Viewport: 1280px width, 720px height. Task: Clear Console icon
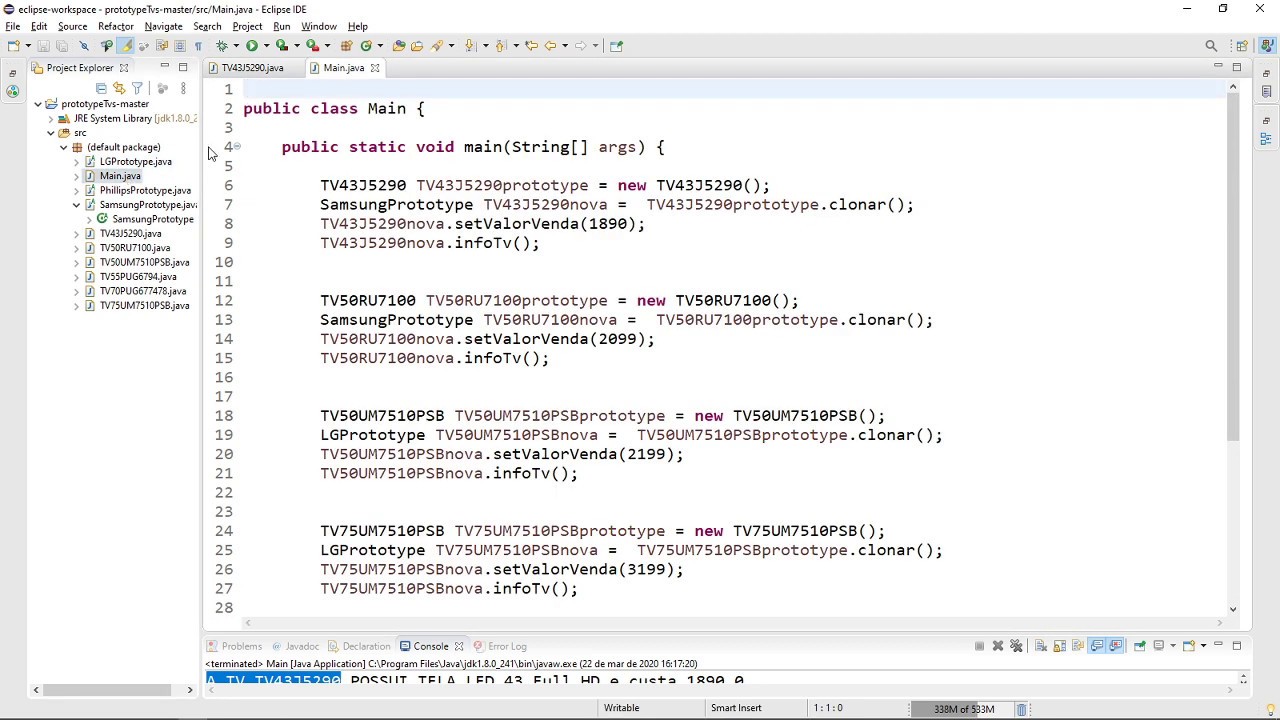click(1040, 646)
